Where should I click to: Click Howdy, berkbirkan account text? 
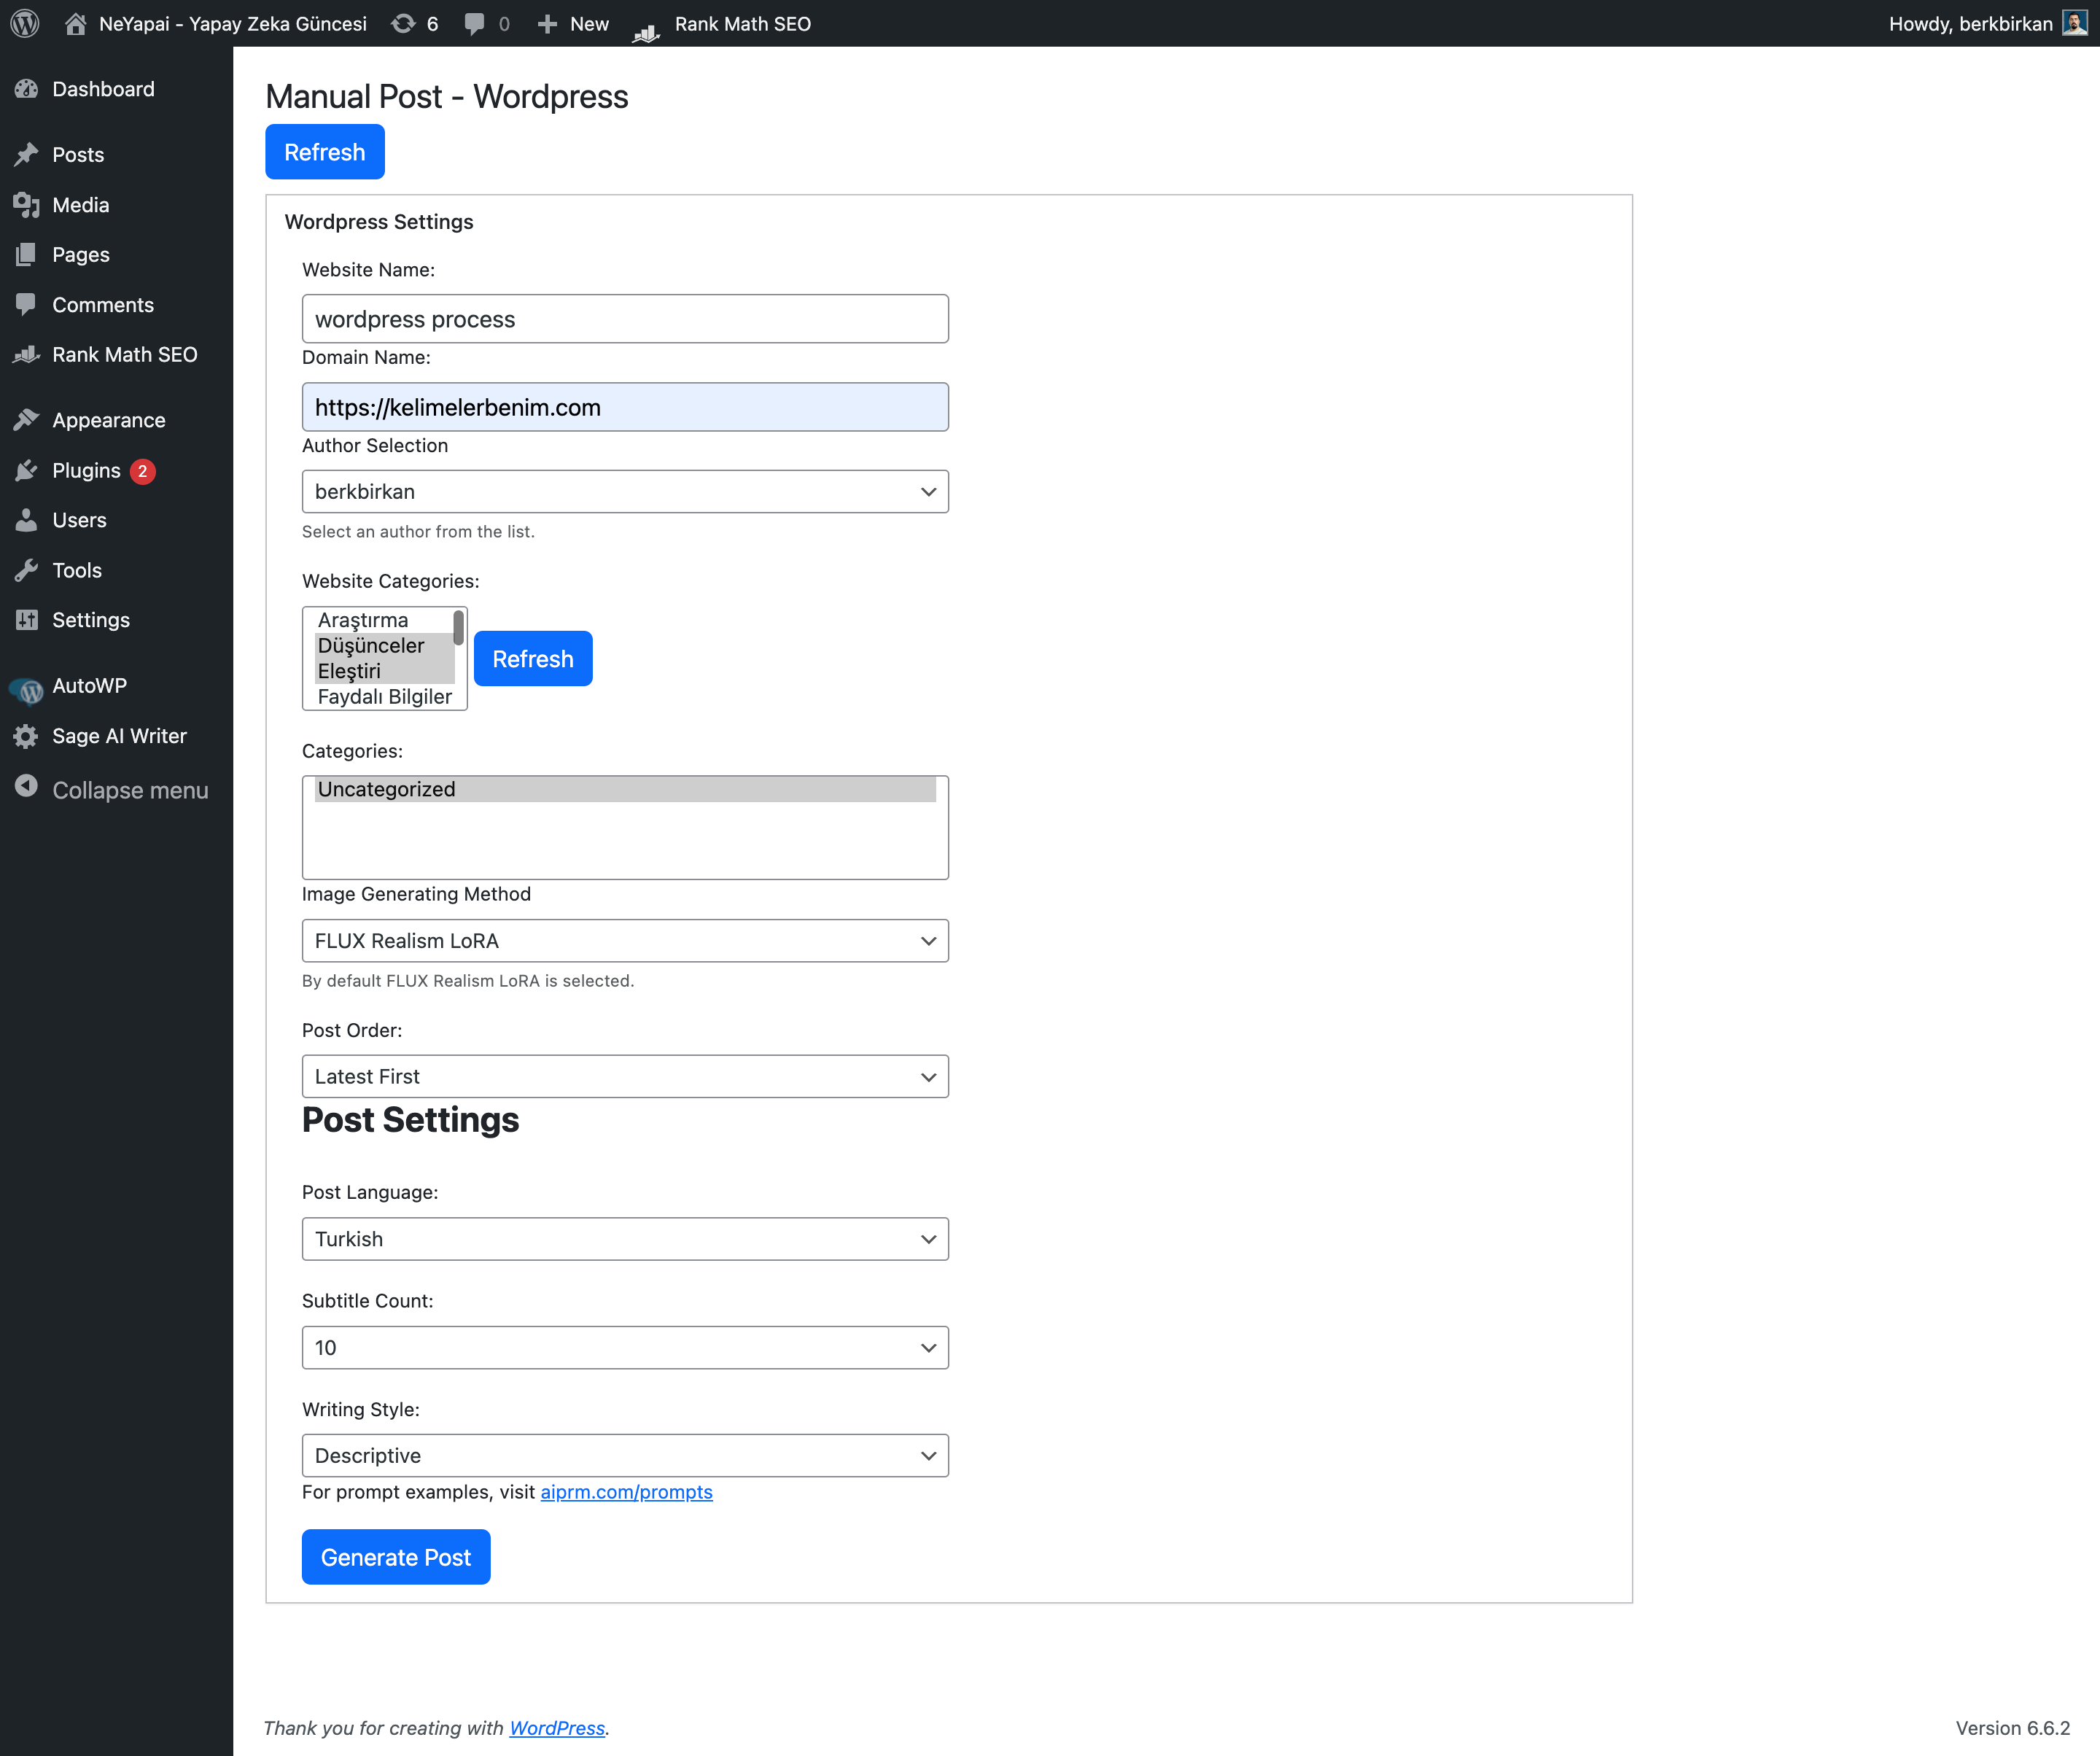(1970, 24)
